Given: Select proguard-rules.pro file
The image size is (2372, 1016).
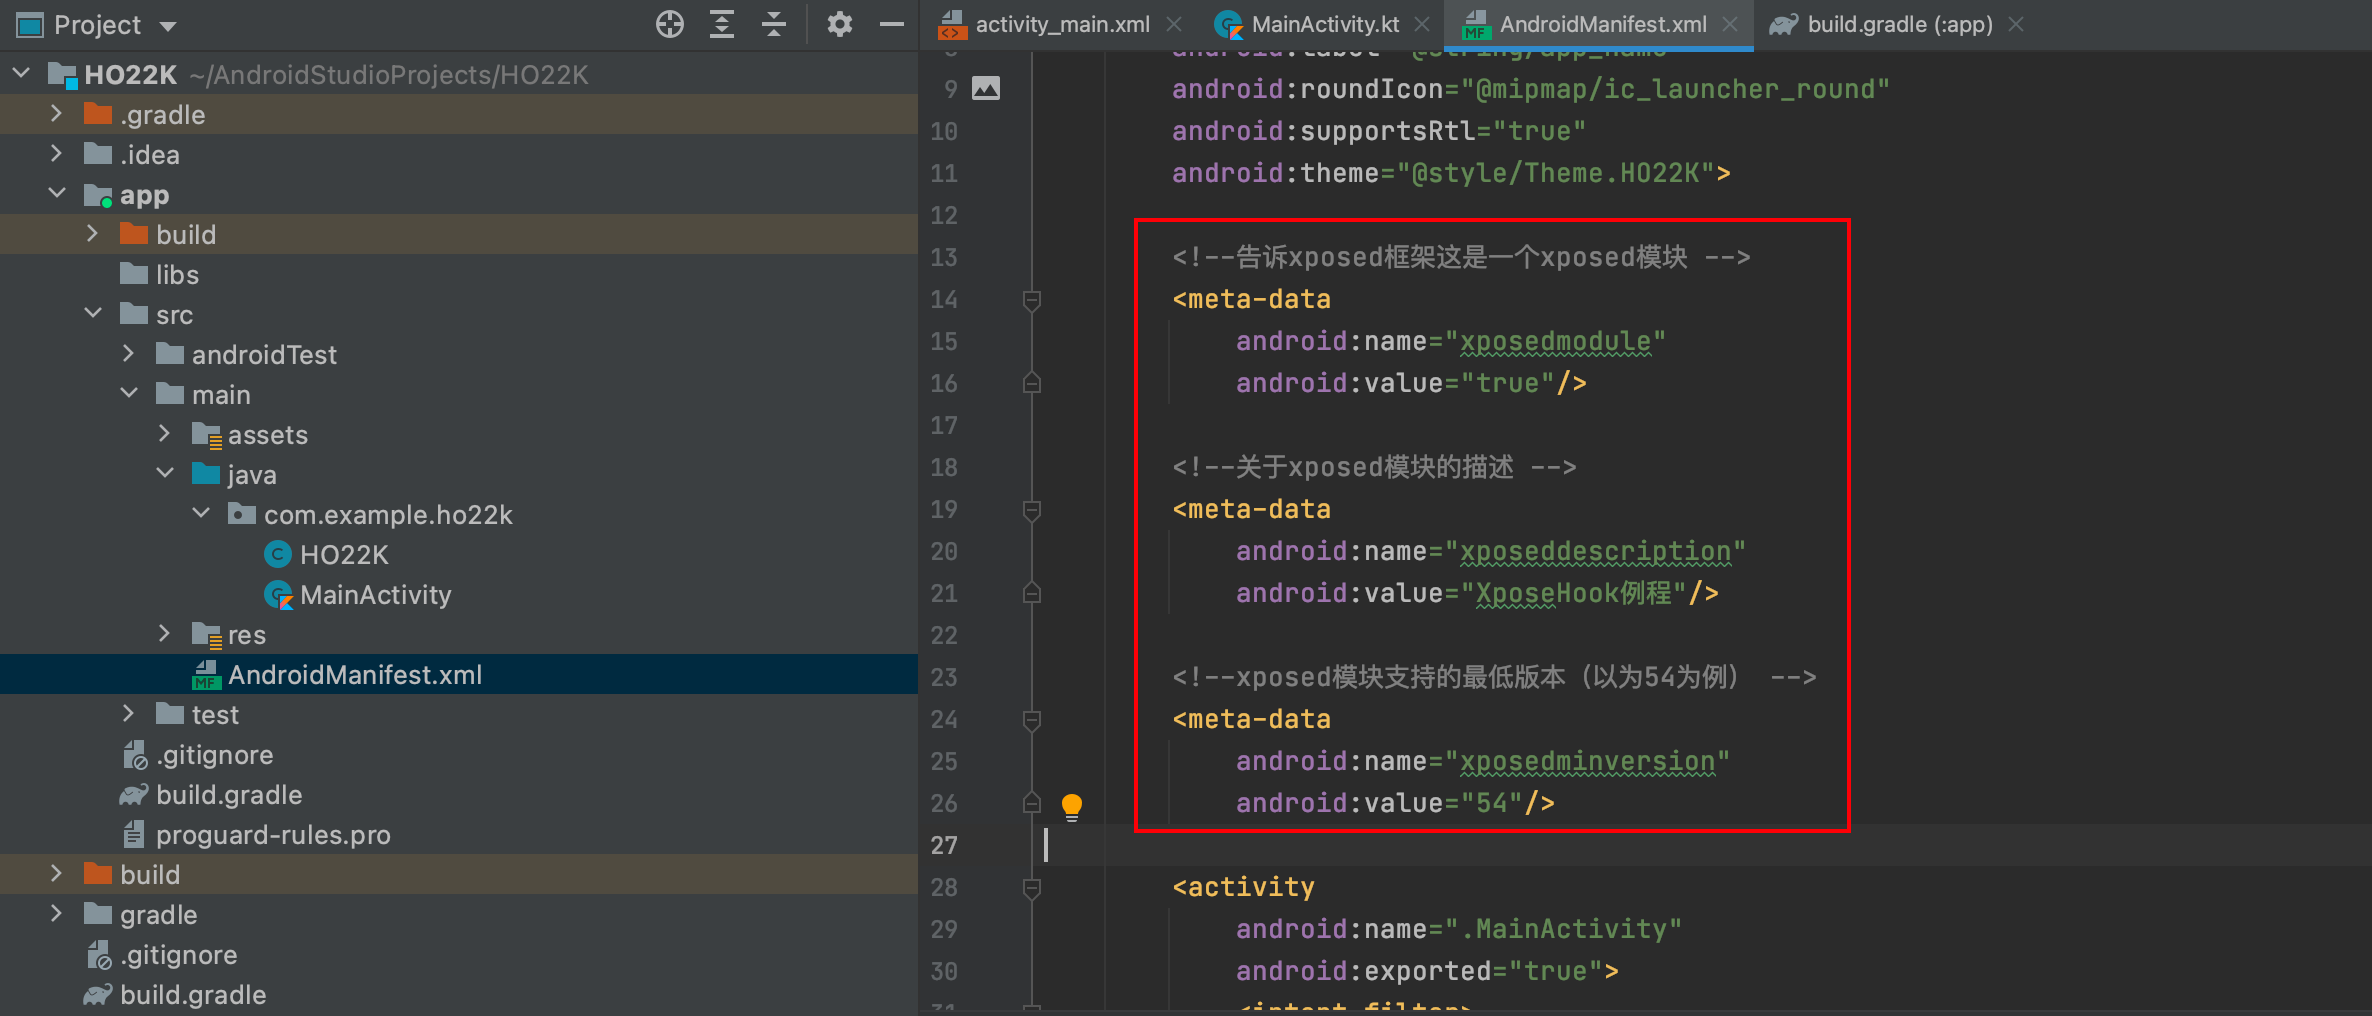Looking at the screenshot, I should pos(272,835).
